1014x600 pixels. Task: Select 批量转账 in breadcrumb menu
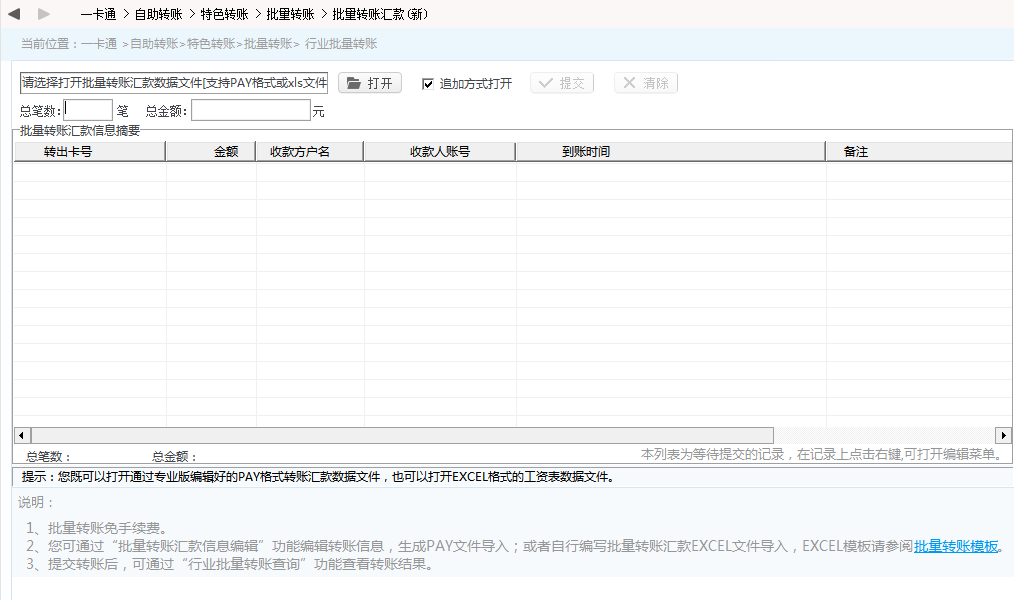tap(290, 15)
